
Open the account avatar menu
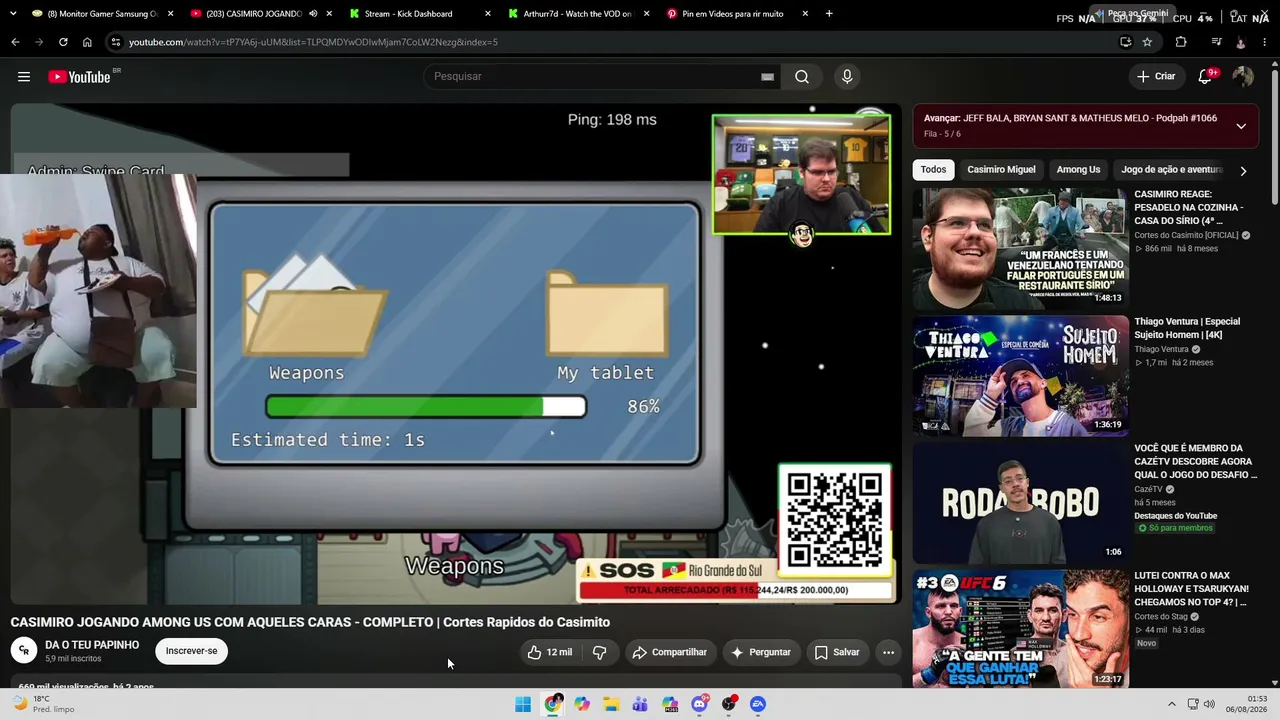pyautogui.click(x=1243, y=77)
